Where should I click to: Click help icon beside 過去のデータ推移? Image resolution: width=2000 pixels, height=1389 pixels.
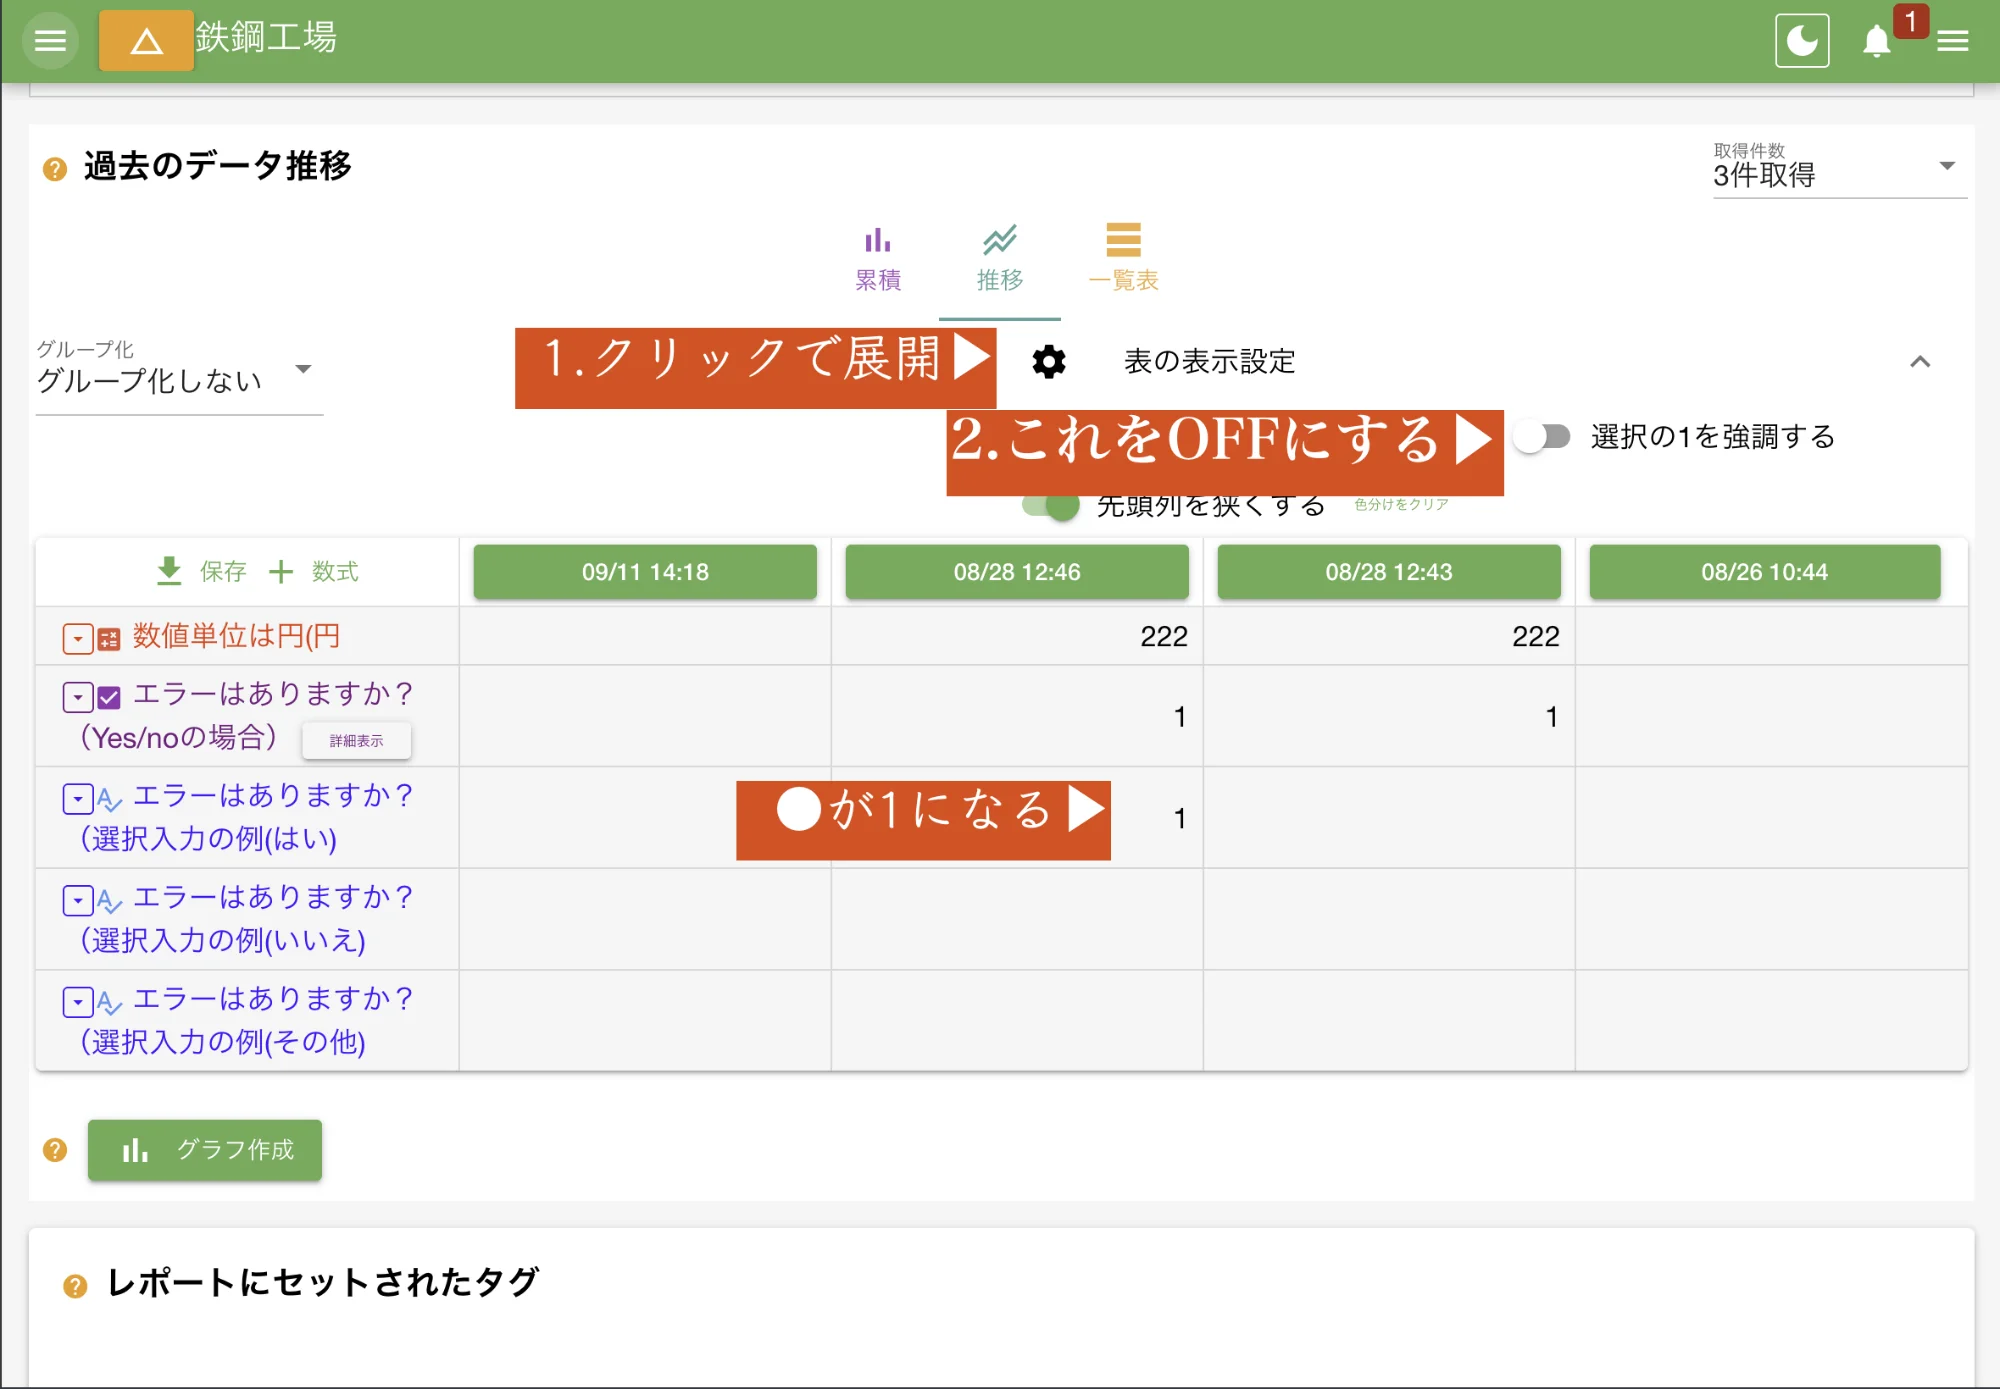click(x=55, y=169)
